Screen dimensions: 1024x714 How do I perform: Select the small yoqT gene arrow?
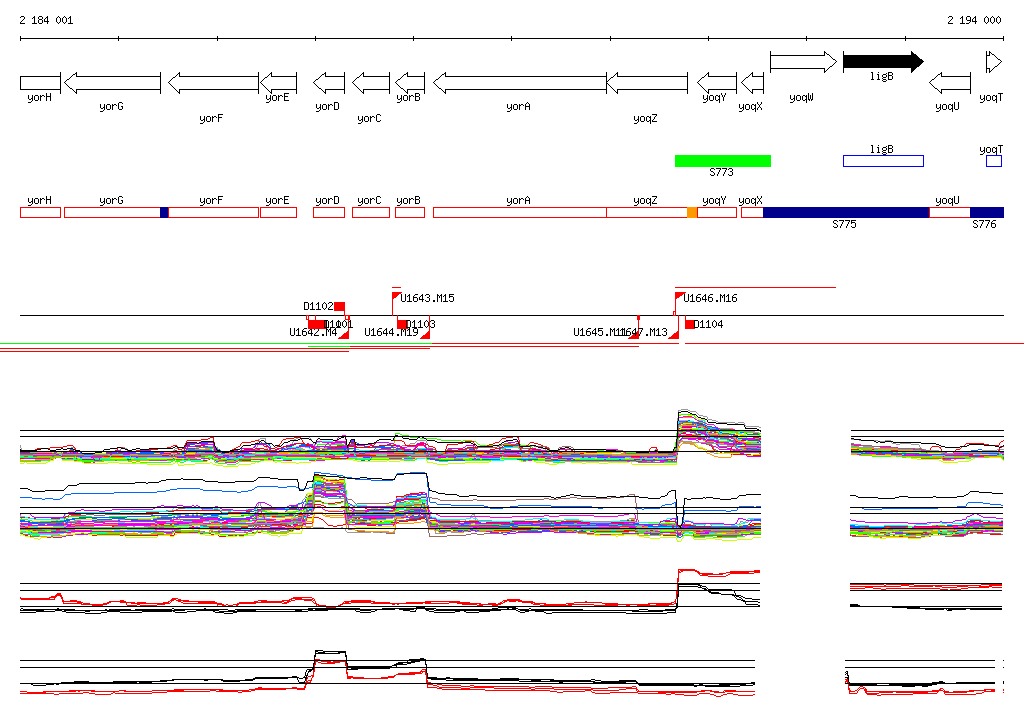click(x=993, y=62)
